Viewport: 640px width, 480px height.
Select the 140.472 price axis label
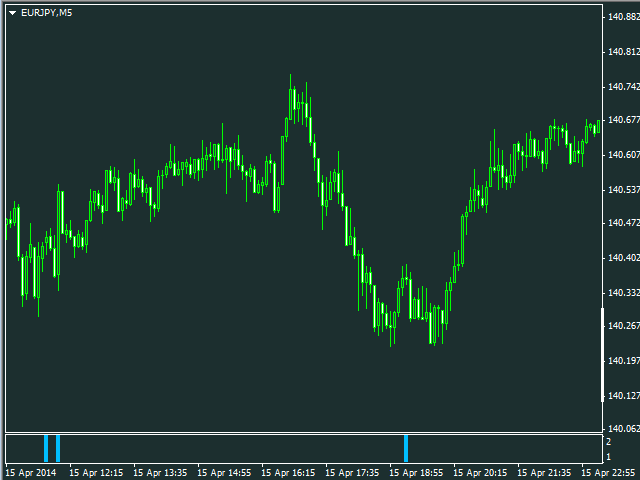pos(624,223)
